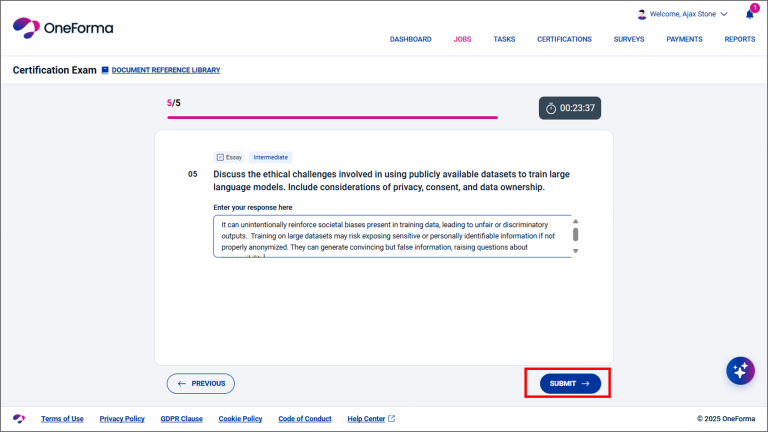Click the exam progress bar

point(332,117)
